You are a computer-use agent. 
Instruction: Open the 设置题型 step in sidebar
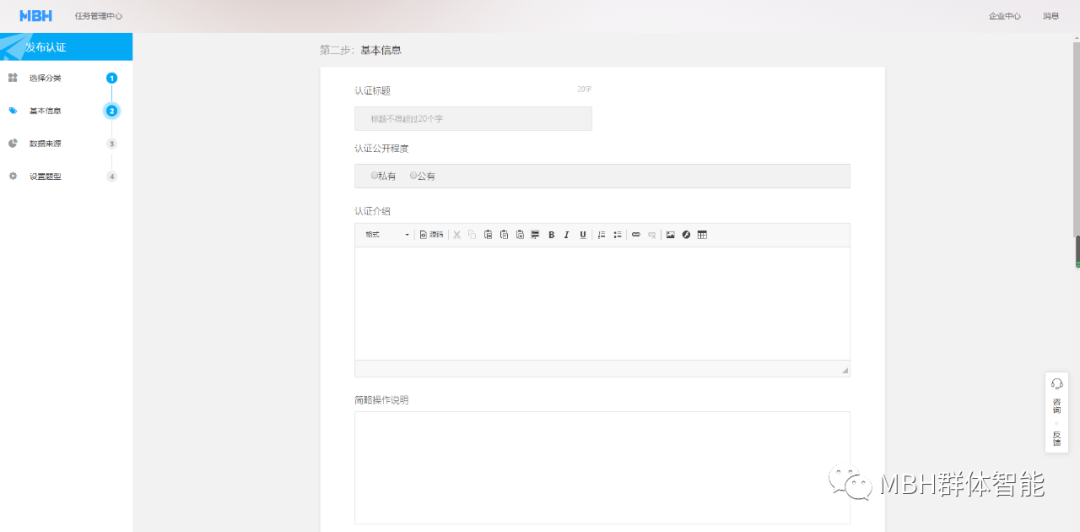(45, 176)
